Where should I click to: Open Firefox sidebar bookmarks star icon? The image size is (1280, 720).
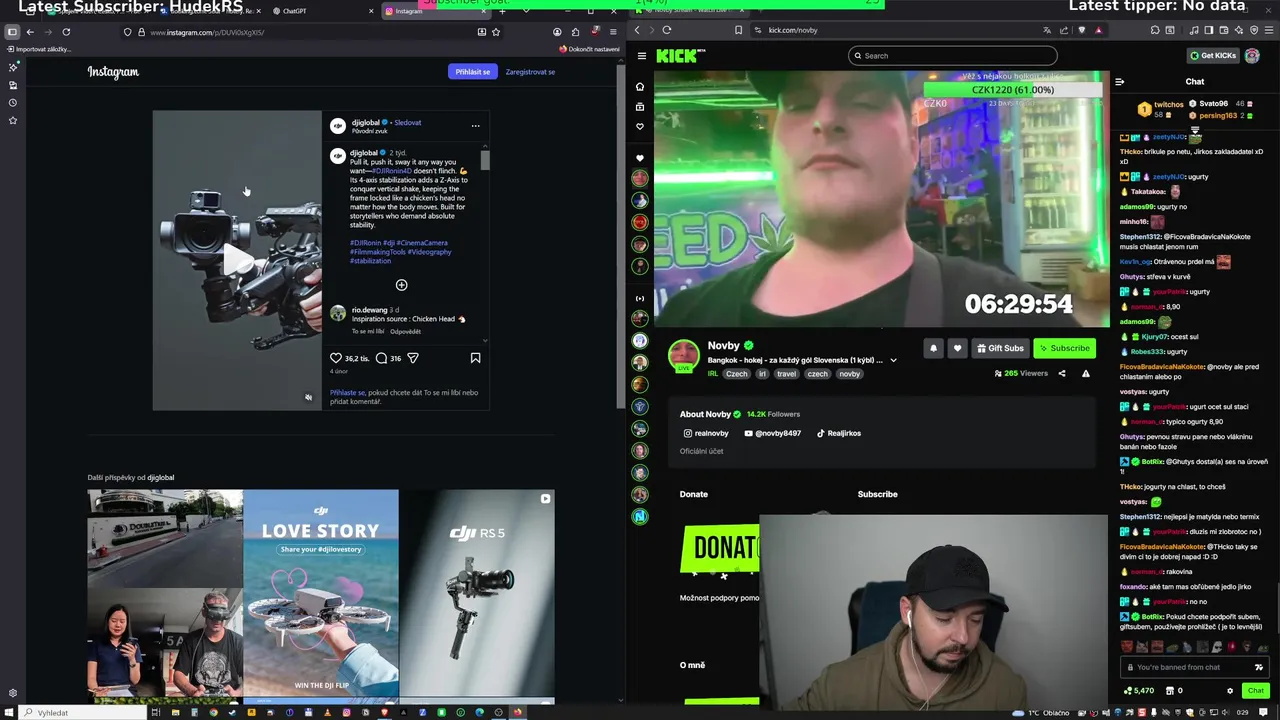point(13,120)
